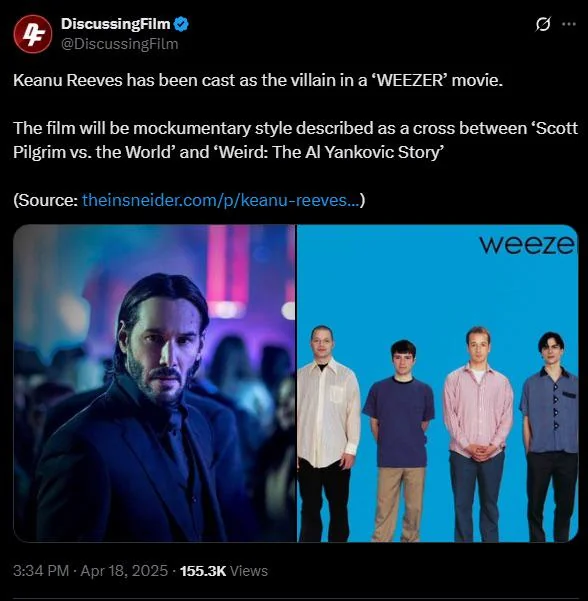Open the @DiscussingFilm handle link
Image resolution: width=588 pixels, height=601 pixels.
(x=120, y=44)
